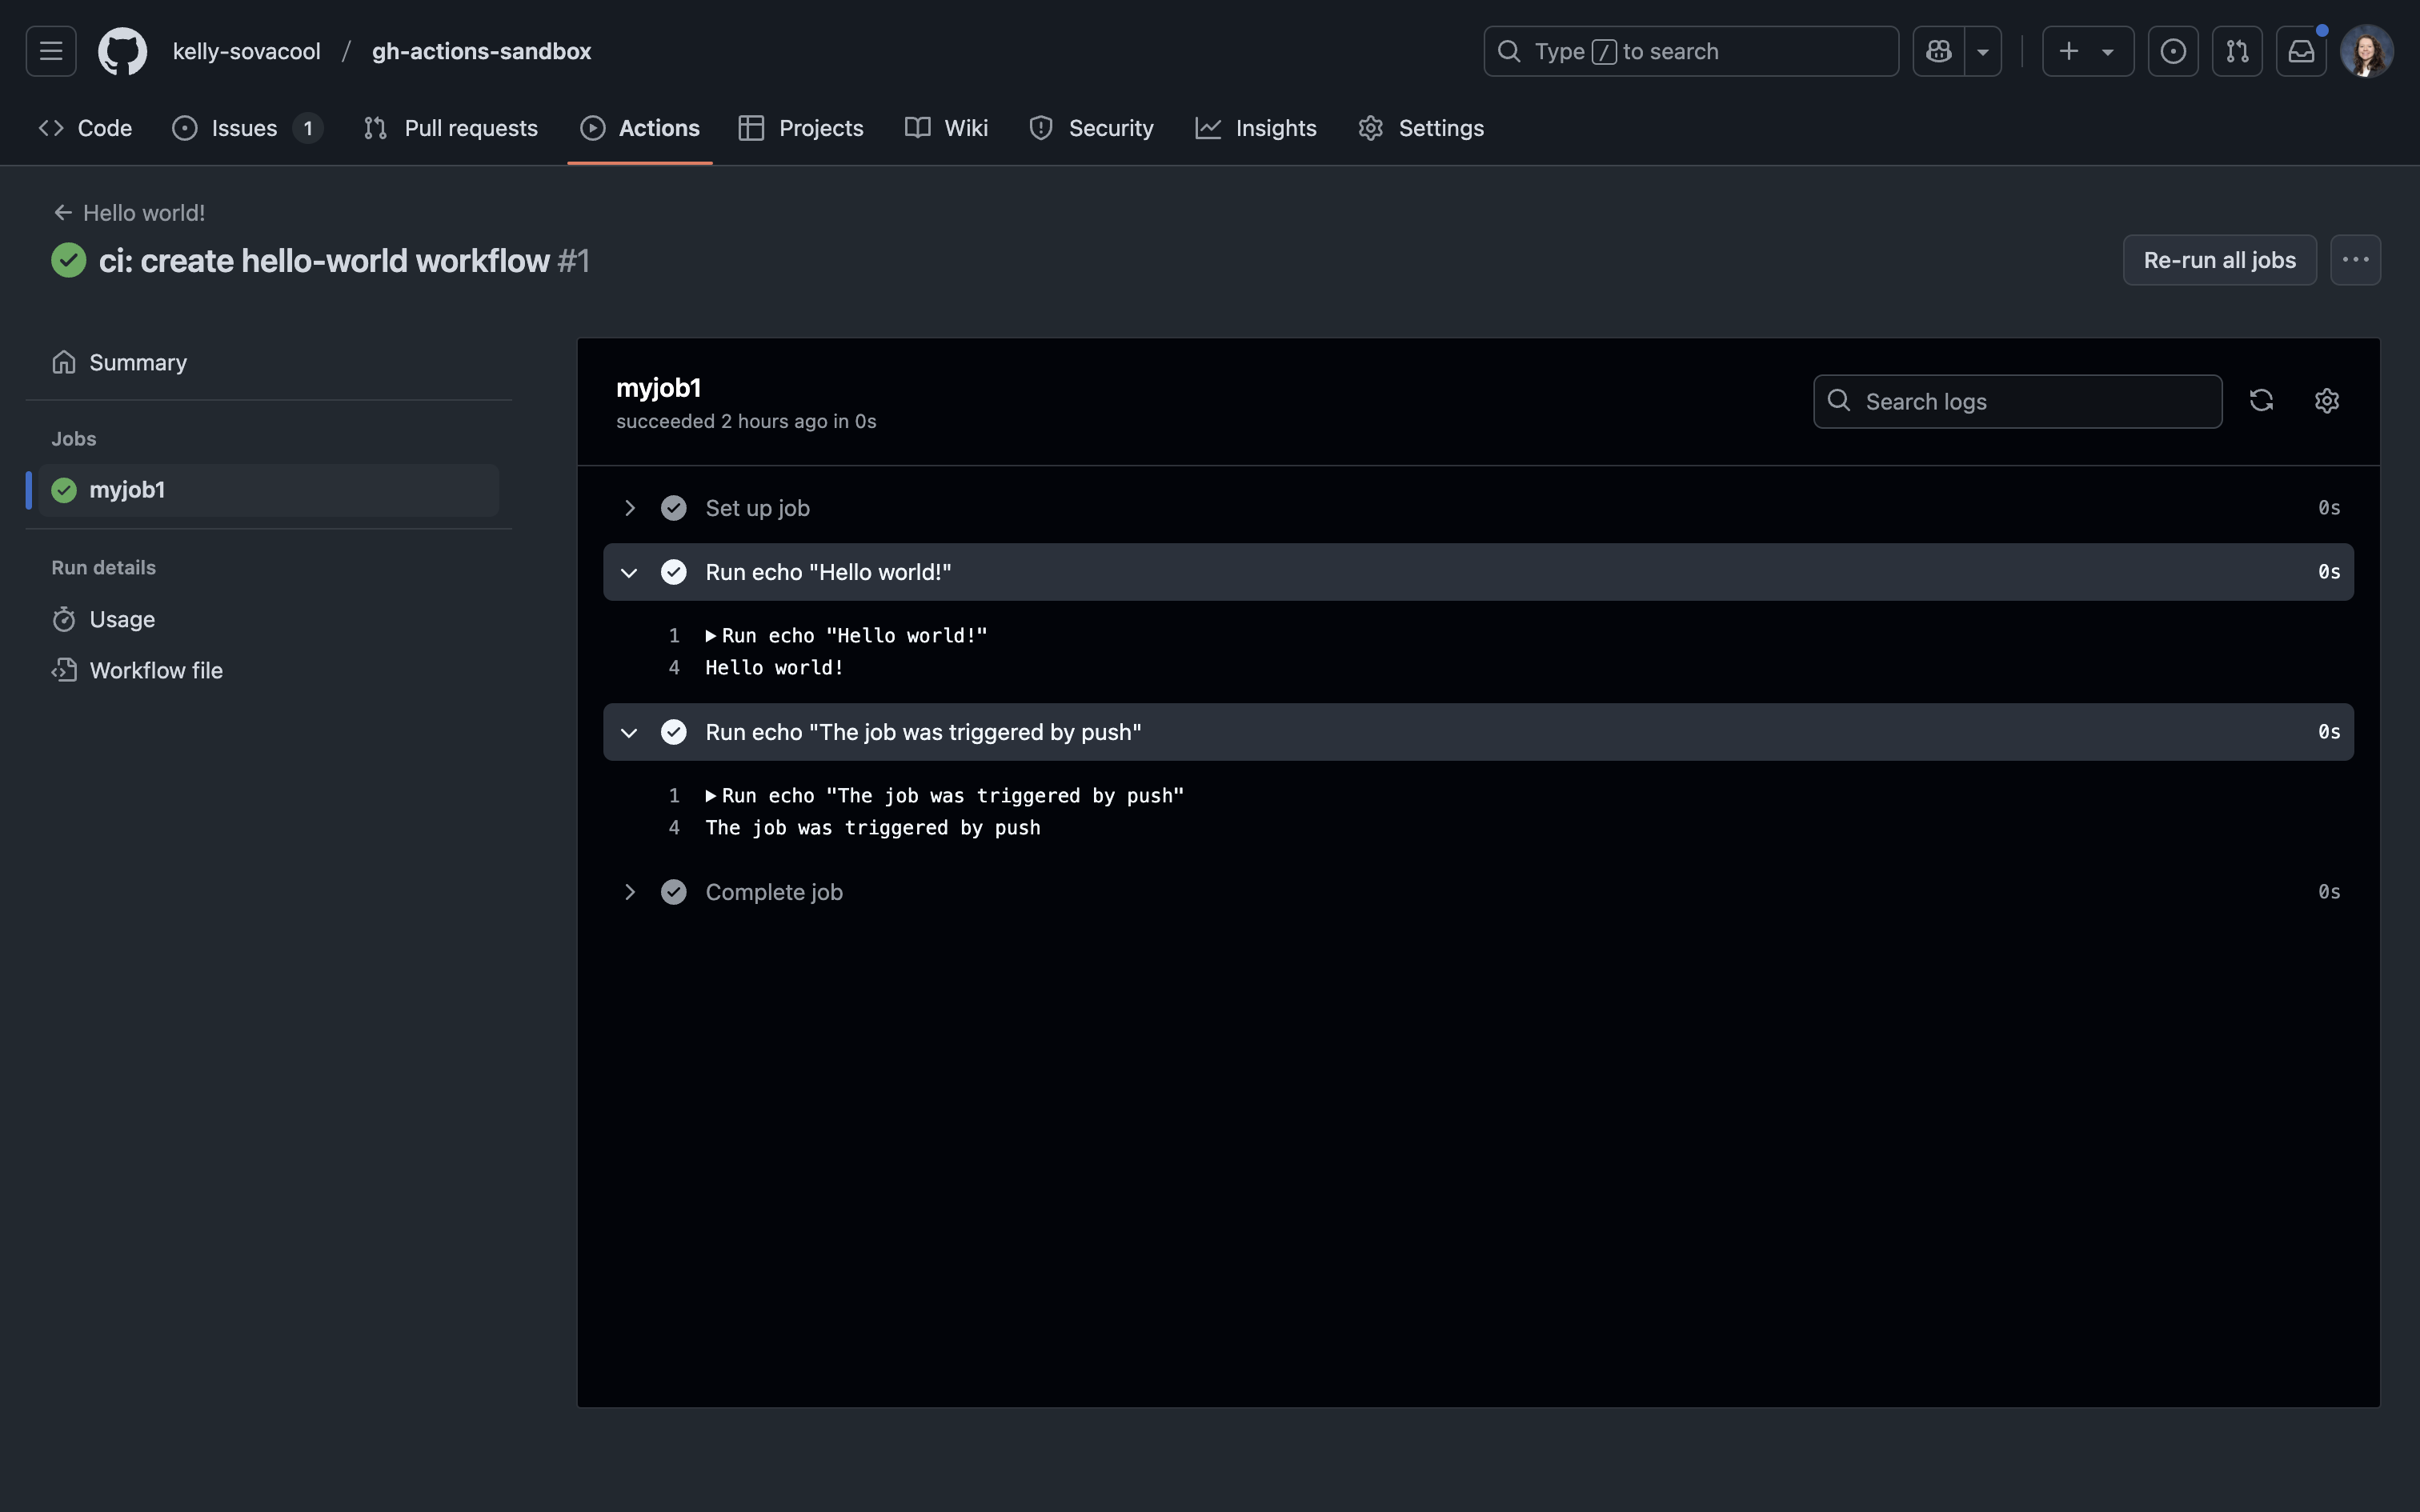Viewport: 2420px width, 1512px height.
Task: Open the user avatar menu
Action: point(2366,51)
